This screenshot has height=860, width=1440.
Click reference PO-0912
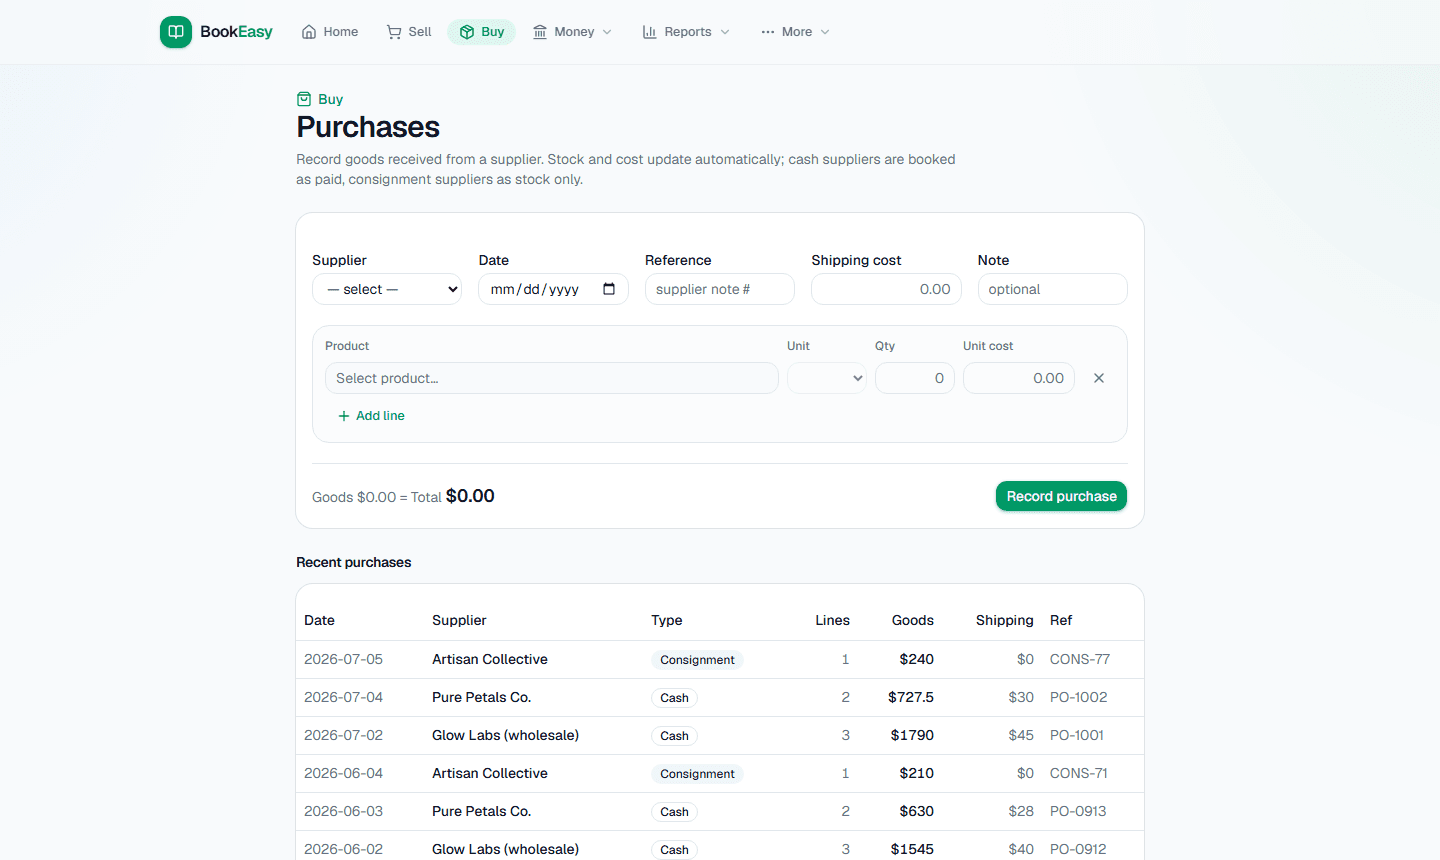click(x=1078, y=849)
